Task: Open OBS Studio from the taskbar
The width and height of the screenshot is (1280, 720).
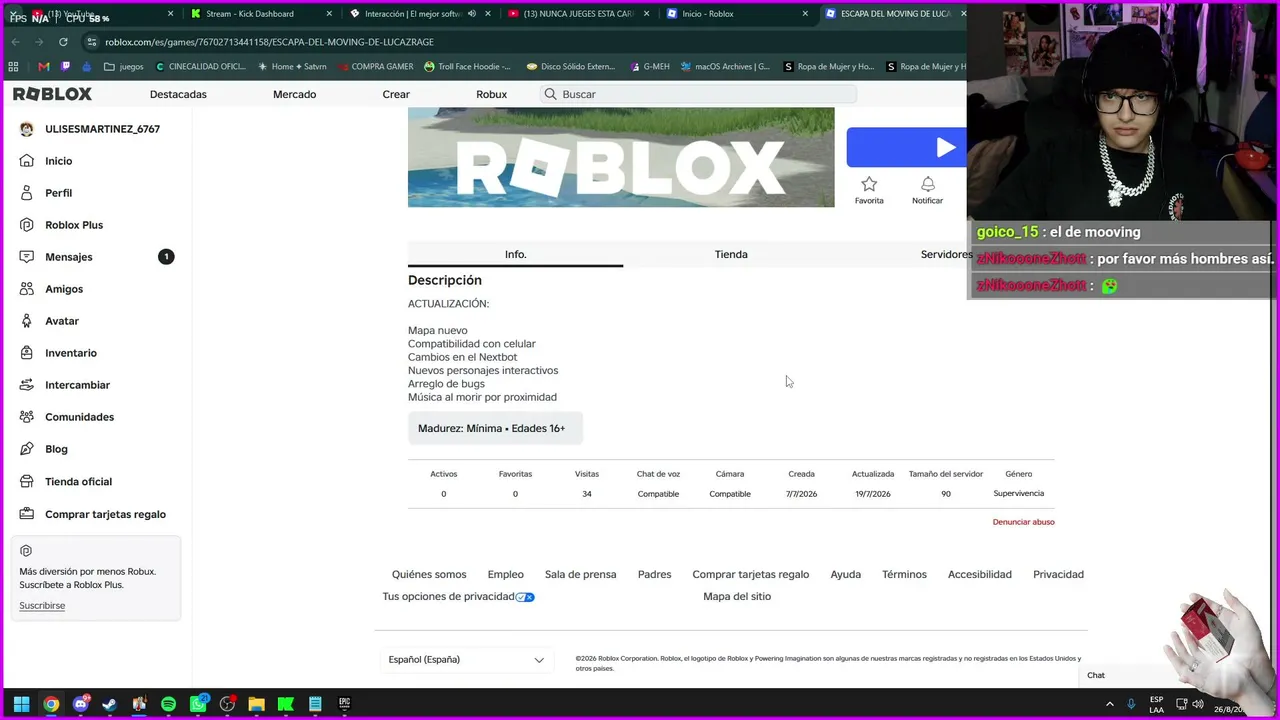Action: click(227, 704)
